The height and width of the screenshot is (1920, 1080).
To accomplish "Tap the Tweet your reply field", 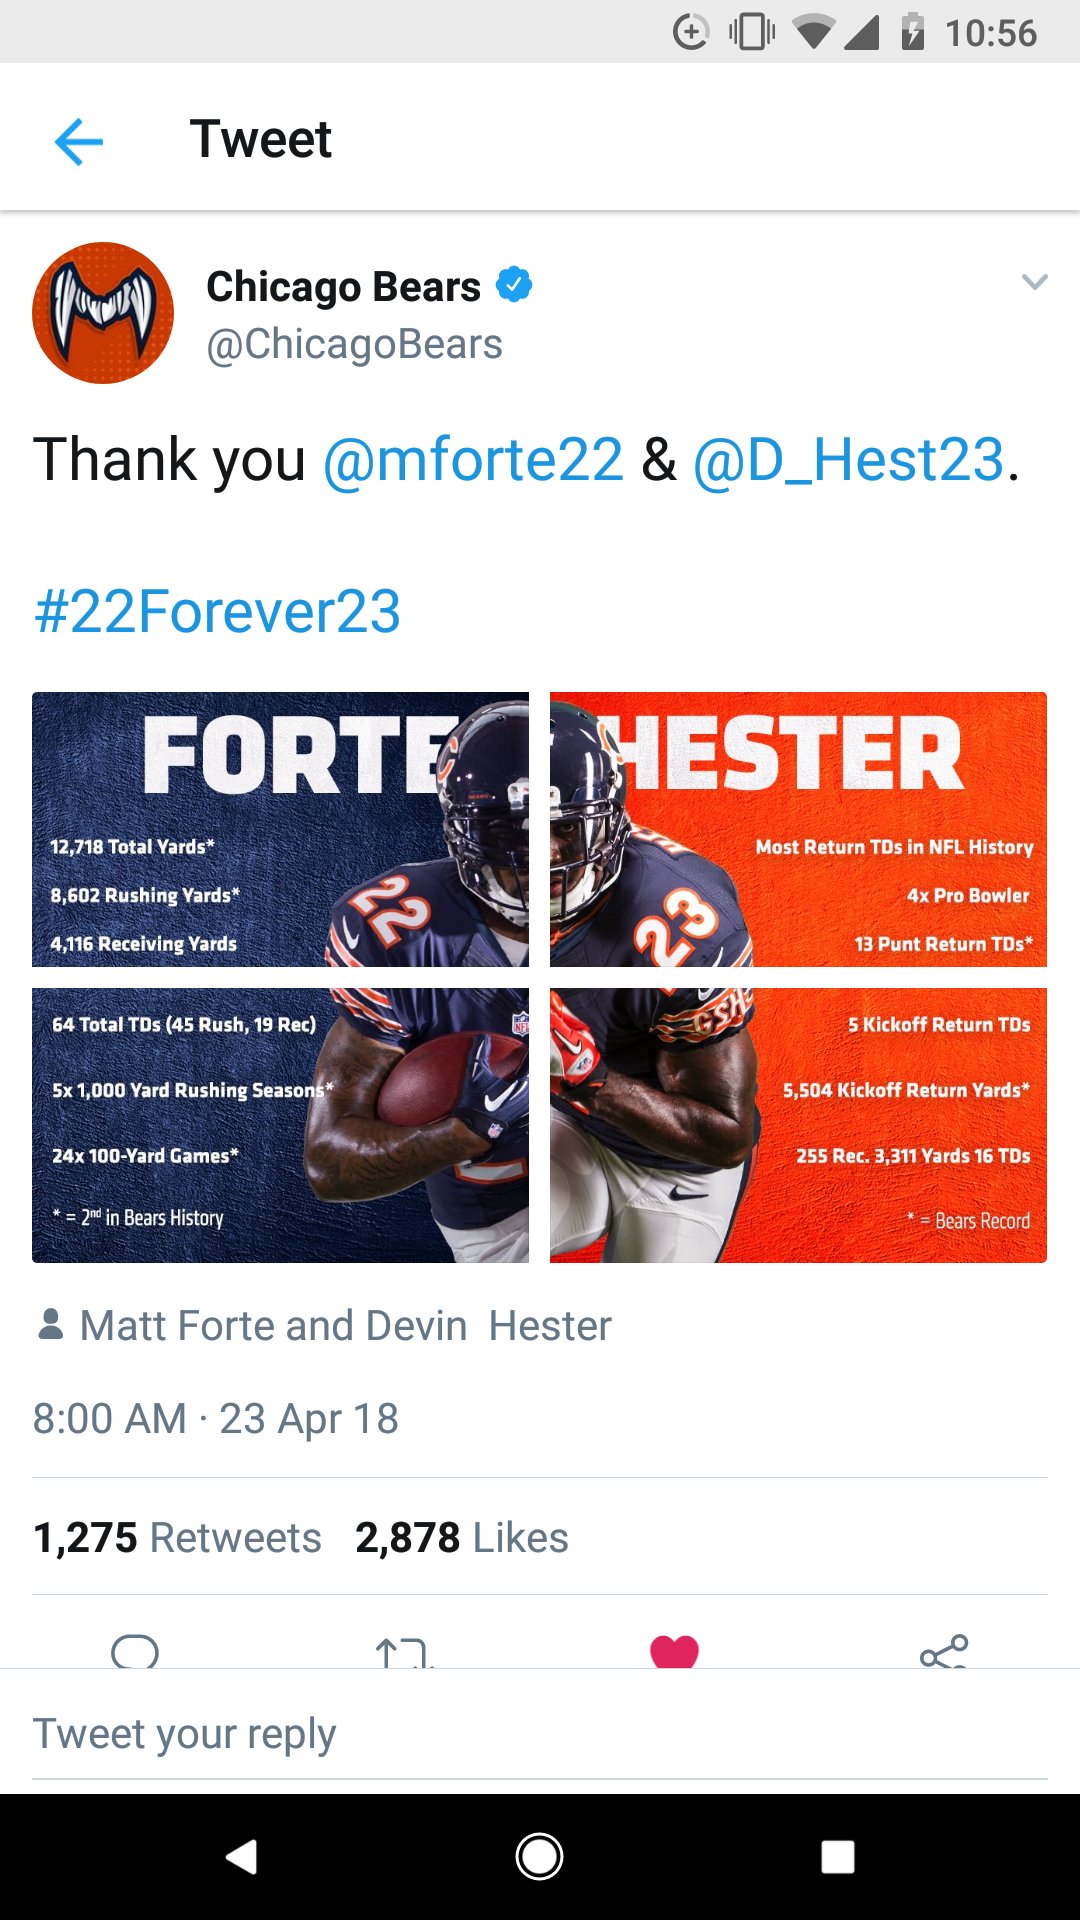I will point(540,1734).
